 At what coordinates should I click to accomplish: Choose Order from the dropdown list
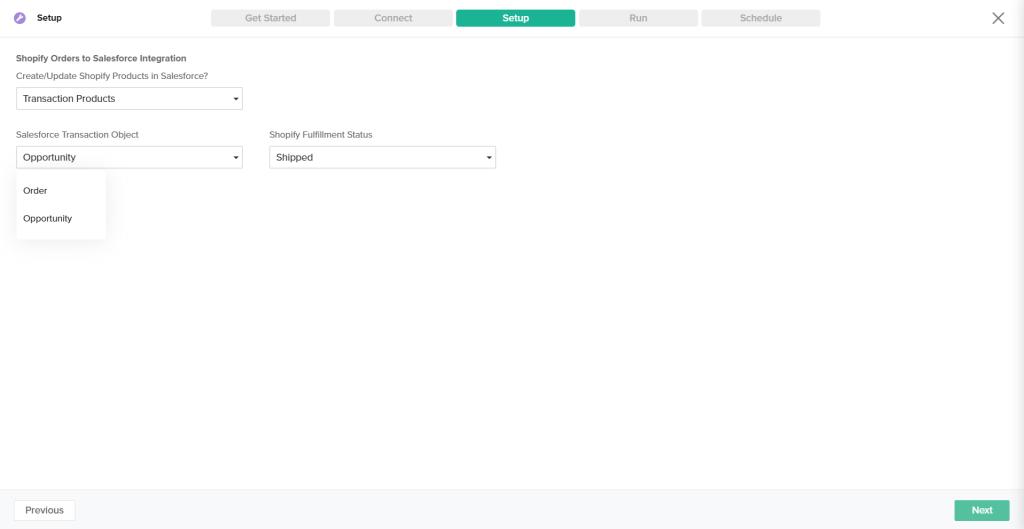61,191
